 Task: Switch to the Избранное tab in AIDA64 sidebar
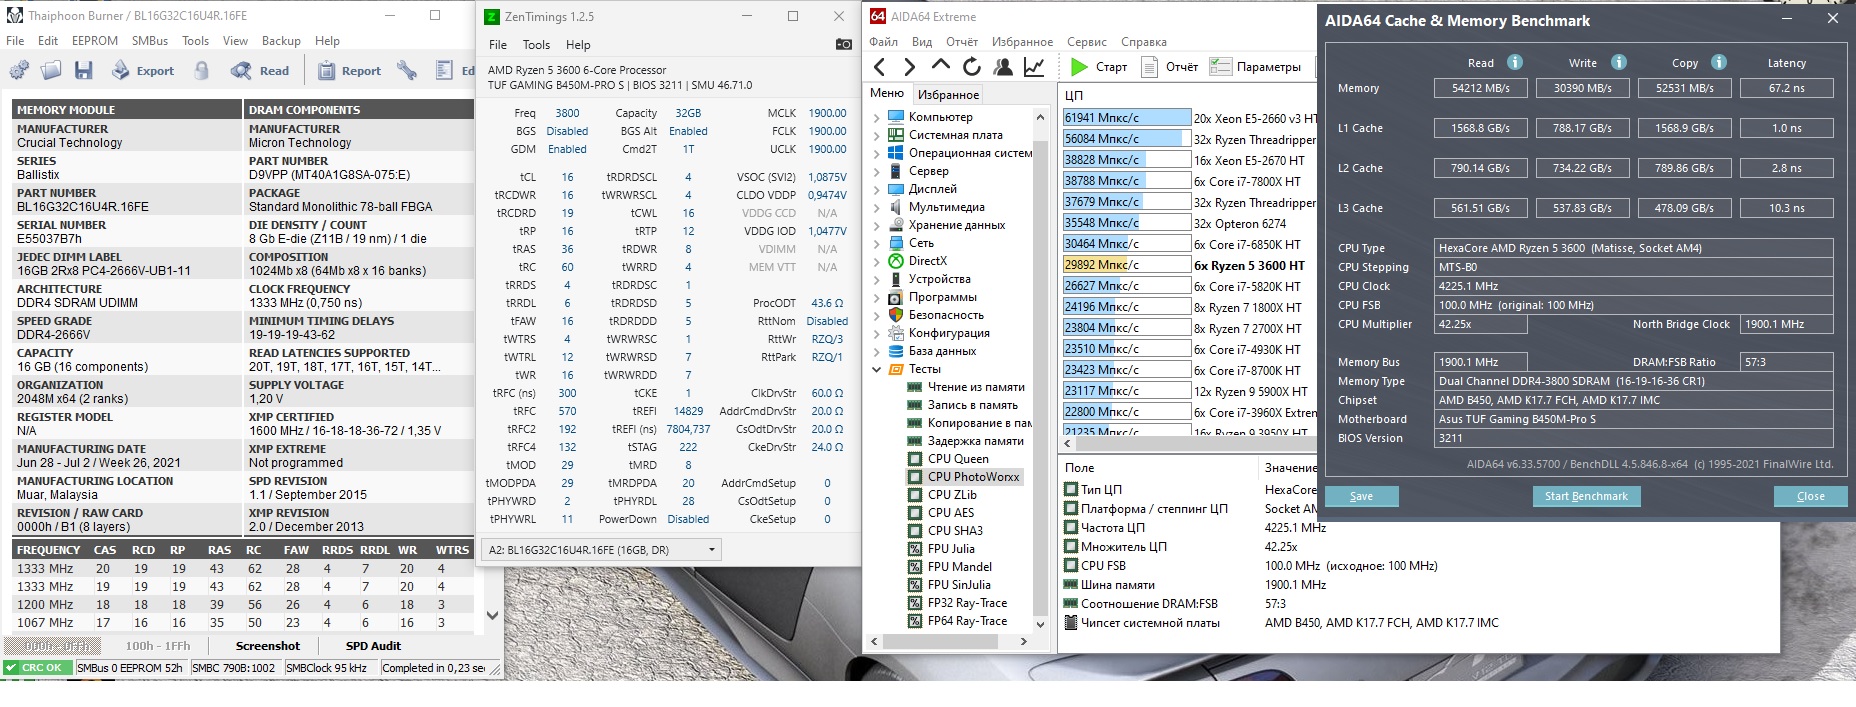948,94
